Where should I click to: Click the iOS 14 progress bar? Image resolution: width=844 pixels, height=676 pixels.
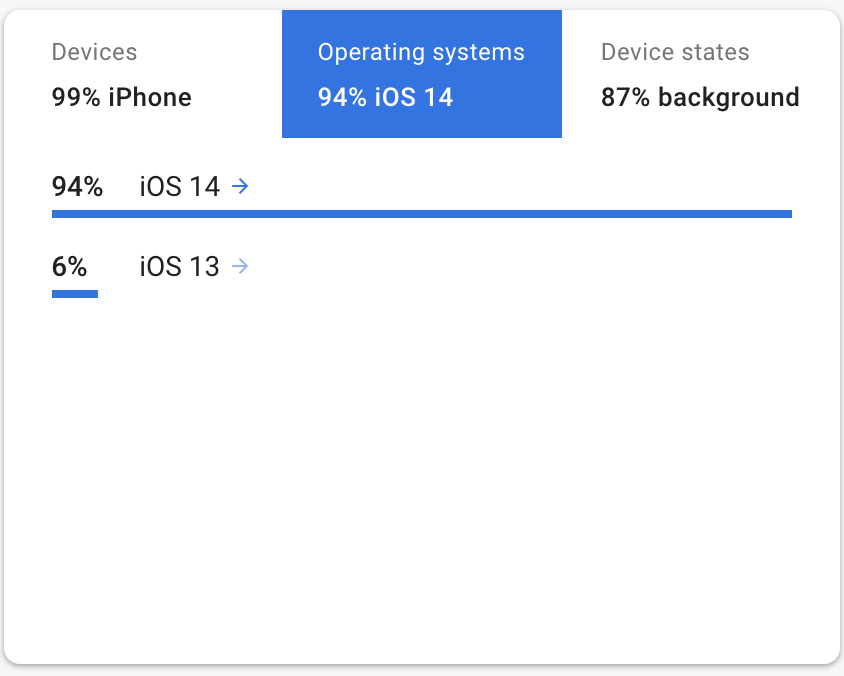(420, 213)
